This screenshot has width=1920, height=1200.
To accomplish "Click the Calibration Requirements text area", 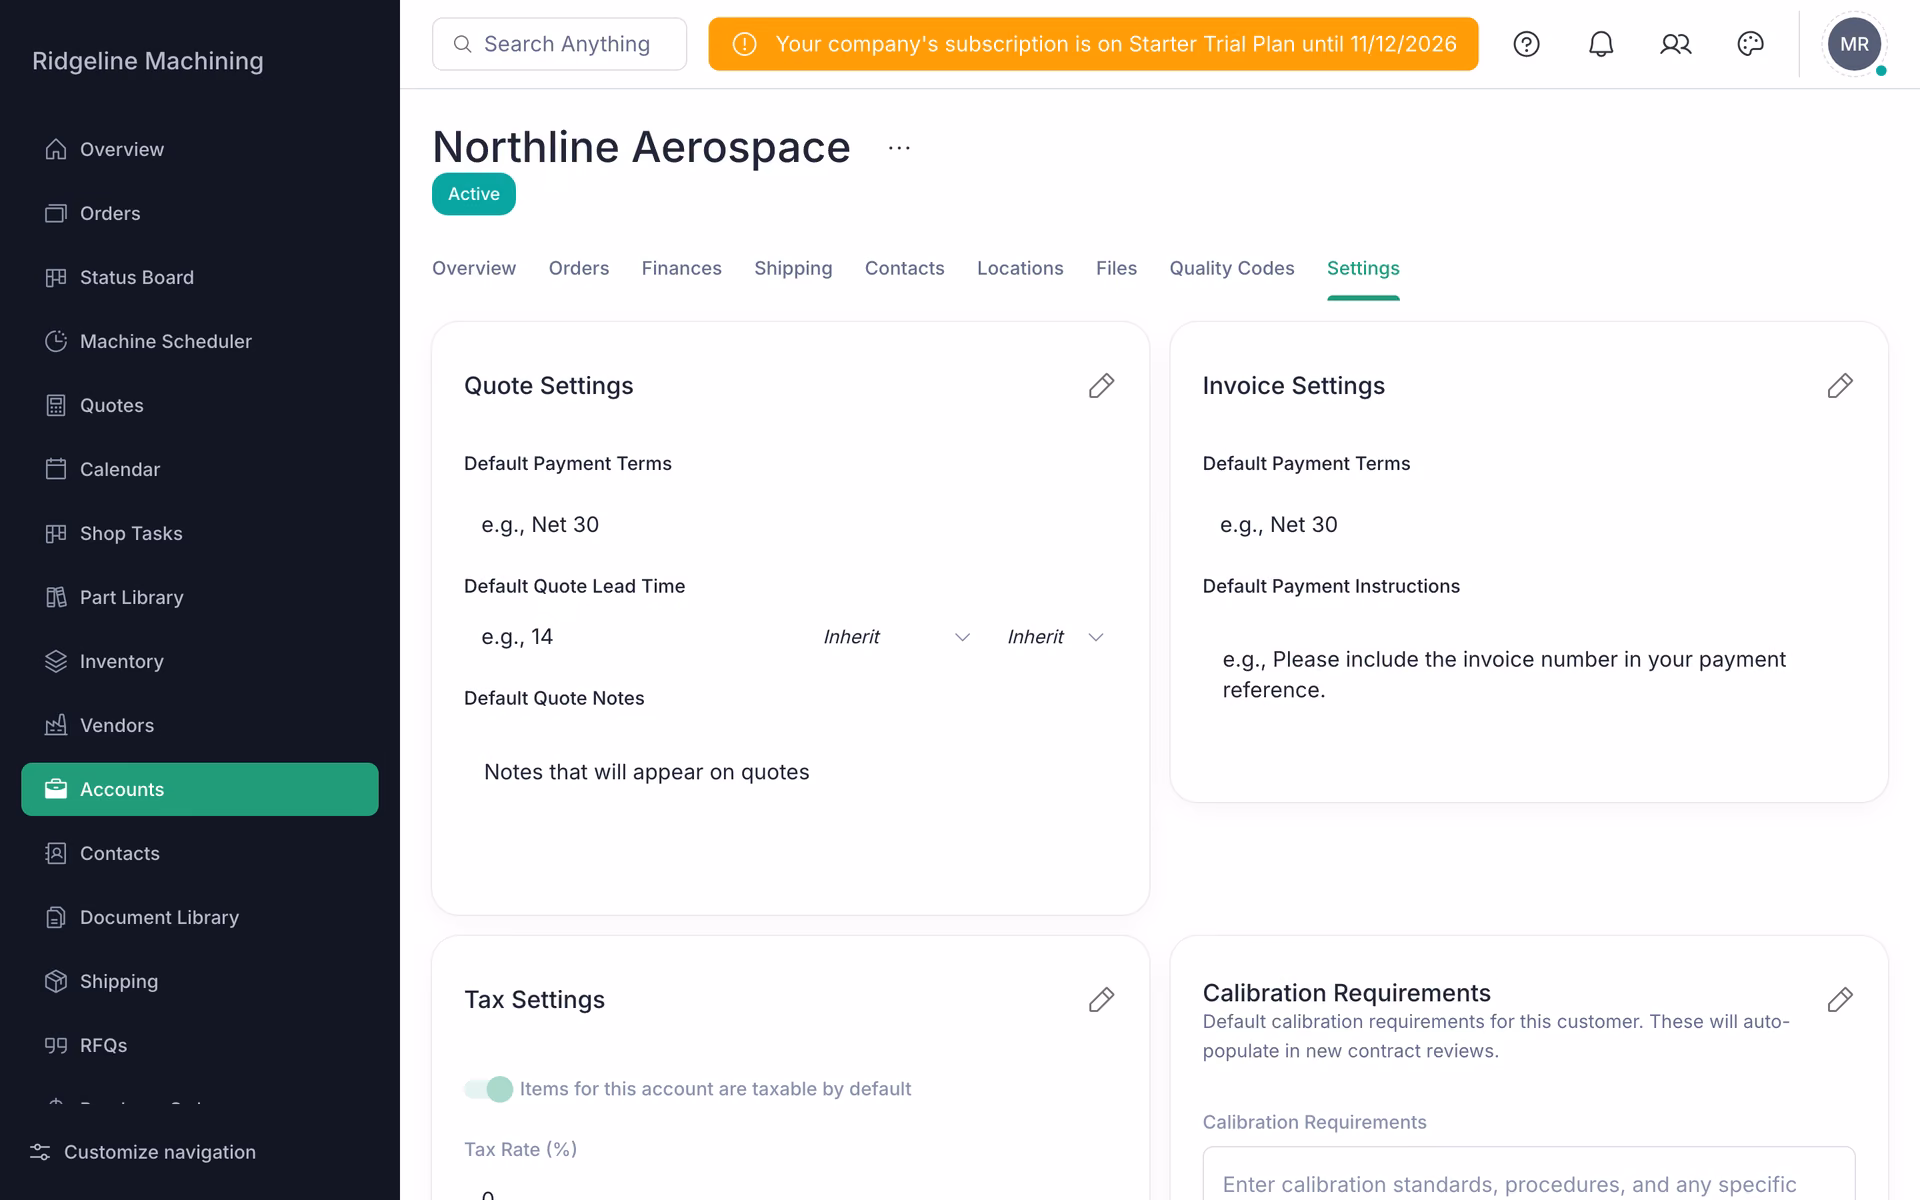I will click(1528, 1174).
